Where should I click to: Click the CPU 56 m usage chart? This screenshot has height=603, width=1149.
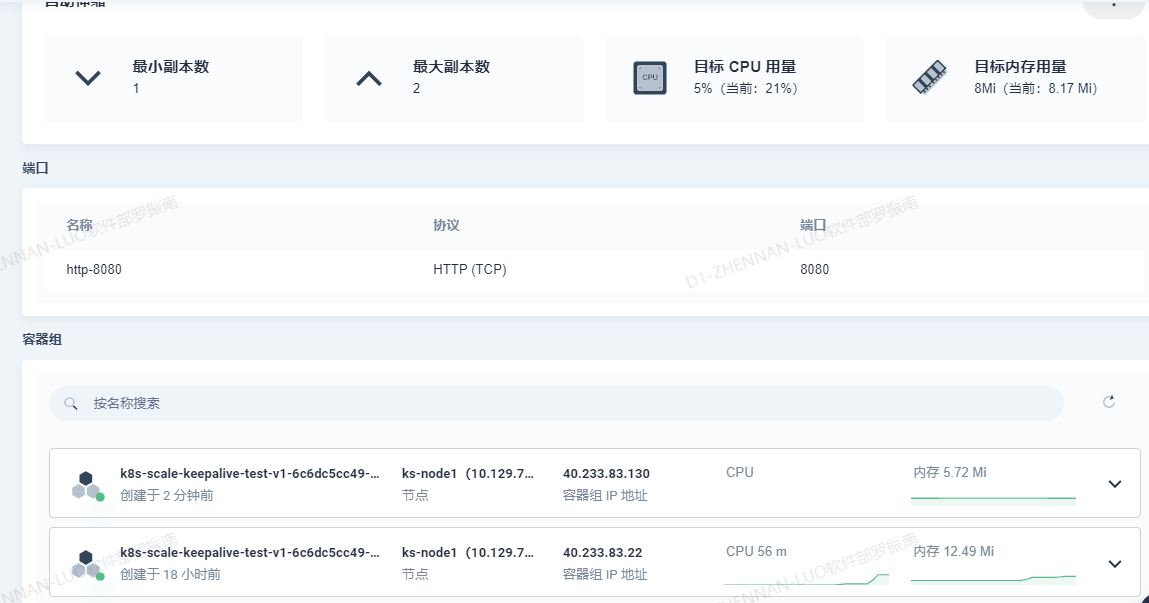(806, 577)
